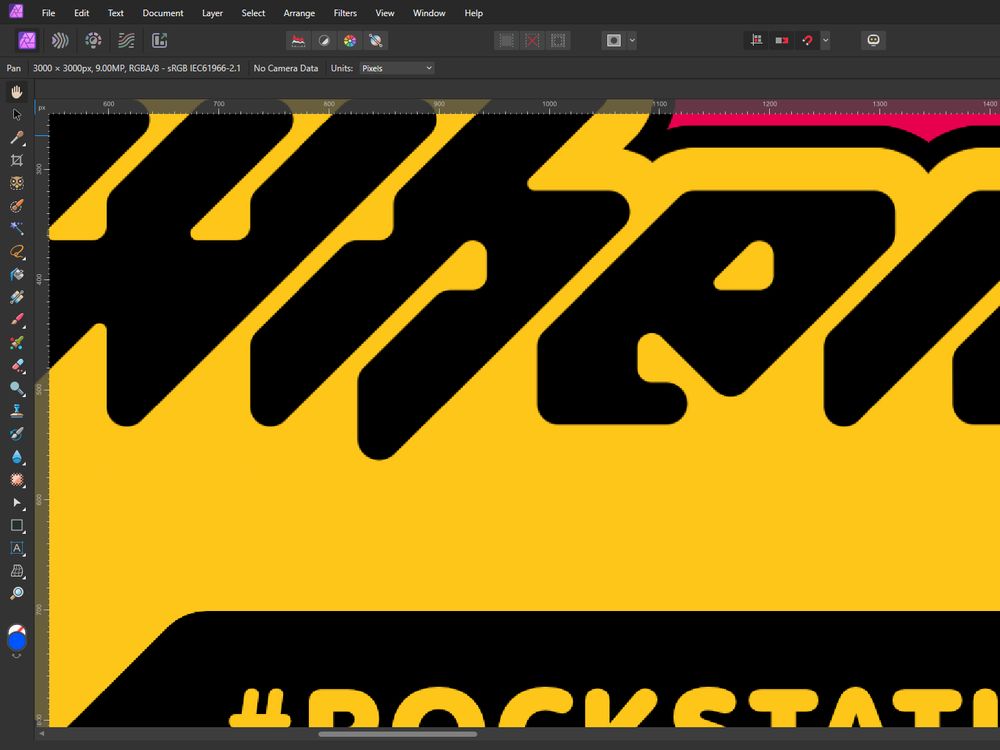Select the Erase Brush tool
Image resolution: width=1000 pixels, height=750 pixels.
pyautogui.click(x=17, y=365)
